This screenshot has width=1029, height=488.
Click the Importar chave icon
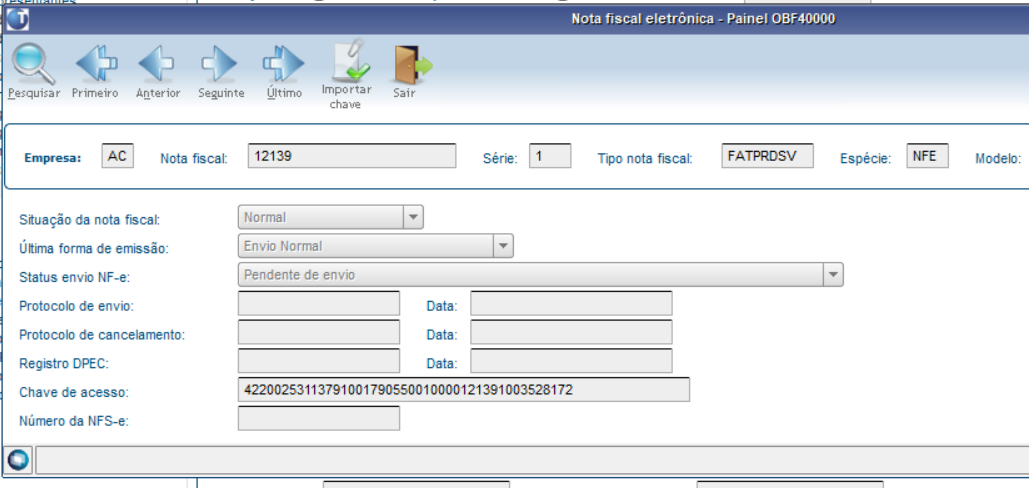[348, 60]
